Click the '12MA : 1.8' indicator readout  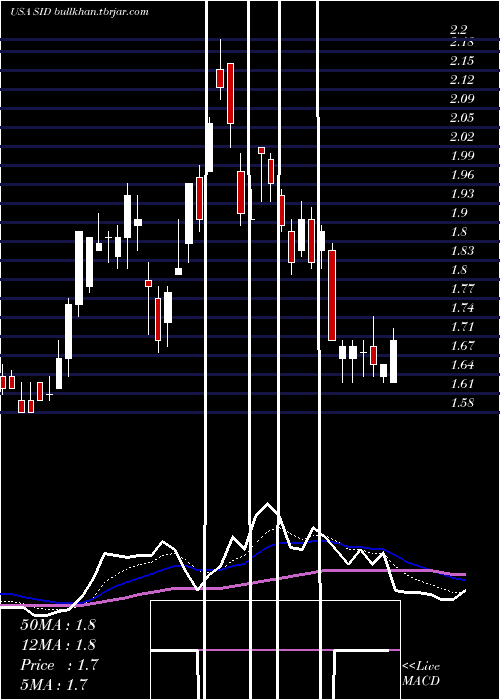(x=58, y=645)
